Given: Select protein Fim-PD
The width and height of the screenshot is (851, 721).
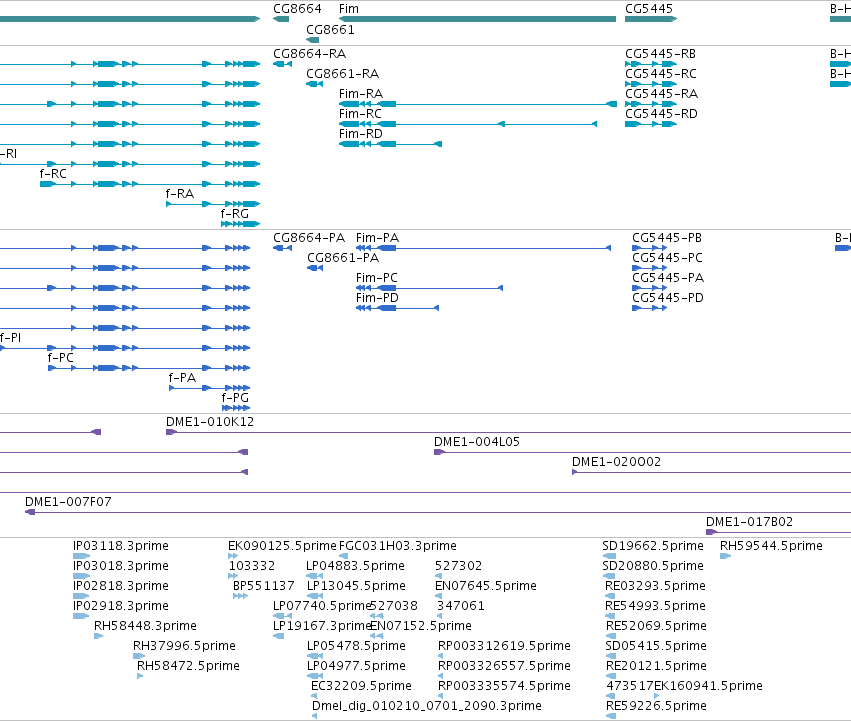Looking at the screenshot, I should tap(377, 298).
